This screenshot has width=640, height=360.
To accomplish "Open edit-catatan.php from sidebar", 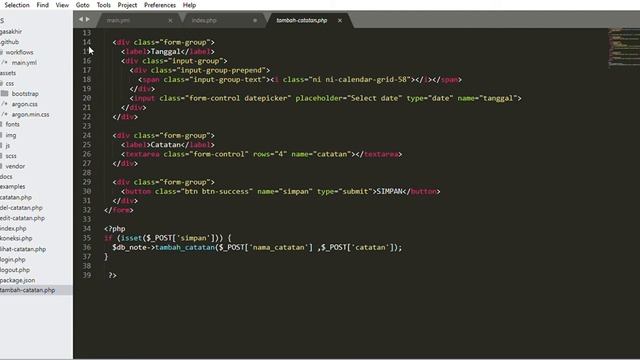I will (x=22, y=218).
